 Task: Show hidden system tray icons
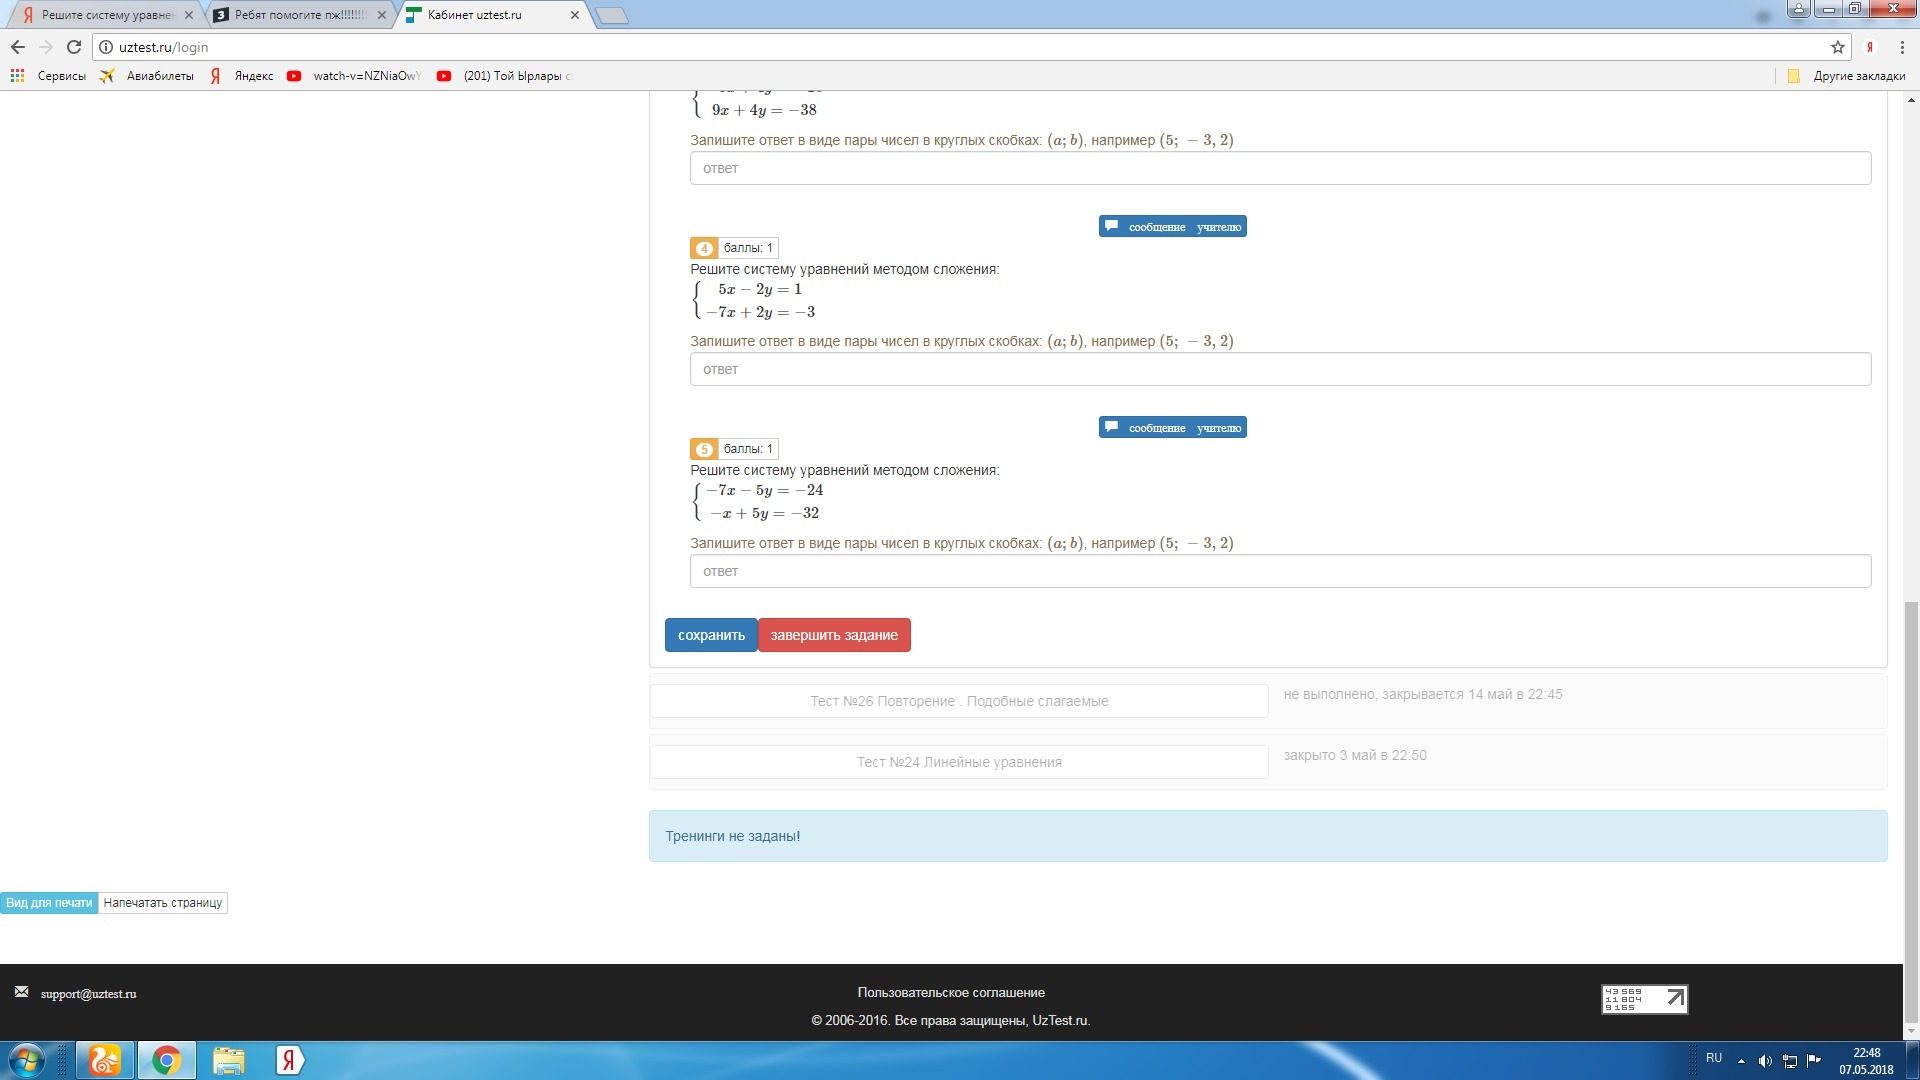(1741, 1061)
